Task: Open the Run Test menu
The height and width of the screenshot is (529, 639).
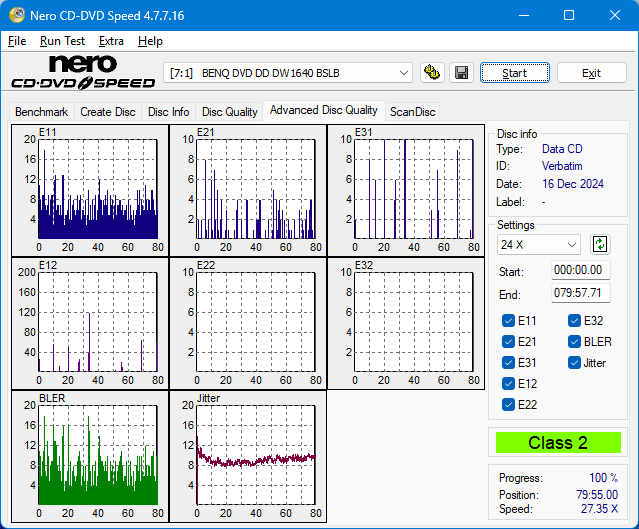Action: (x=62, y=41)
